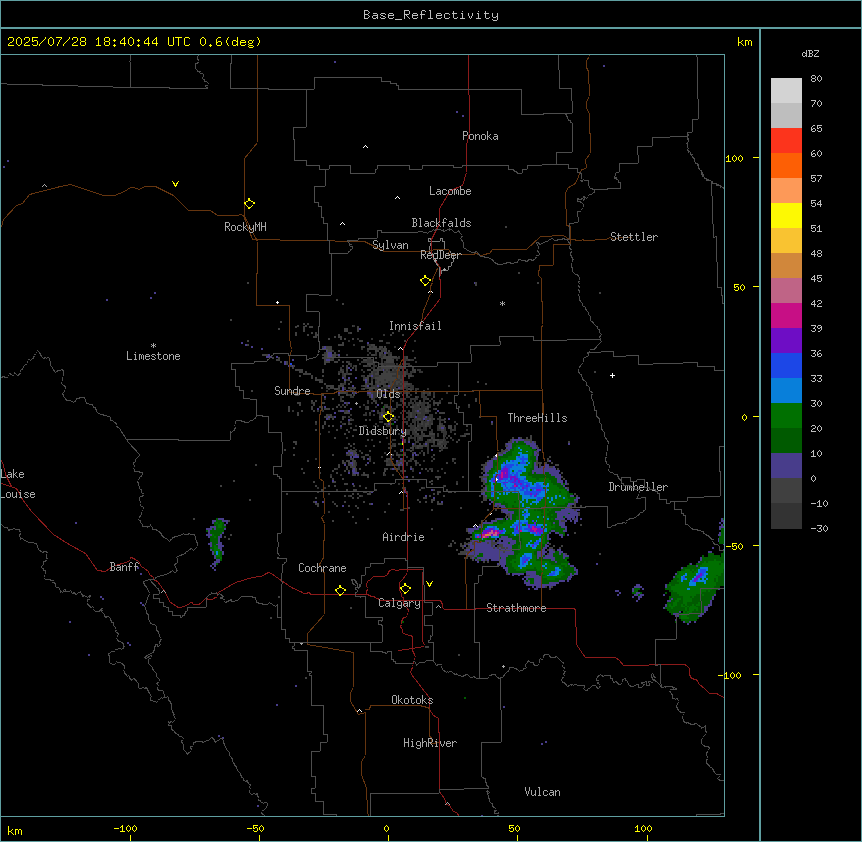Click the small green radar echo northeast of Banff
Image resolution: width=862 pixels, height=842 pixels.
tap(217, 542)
